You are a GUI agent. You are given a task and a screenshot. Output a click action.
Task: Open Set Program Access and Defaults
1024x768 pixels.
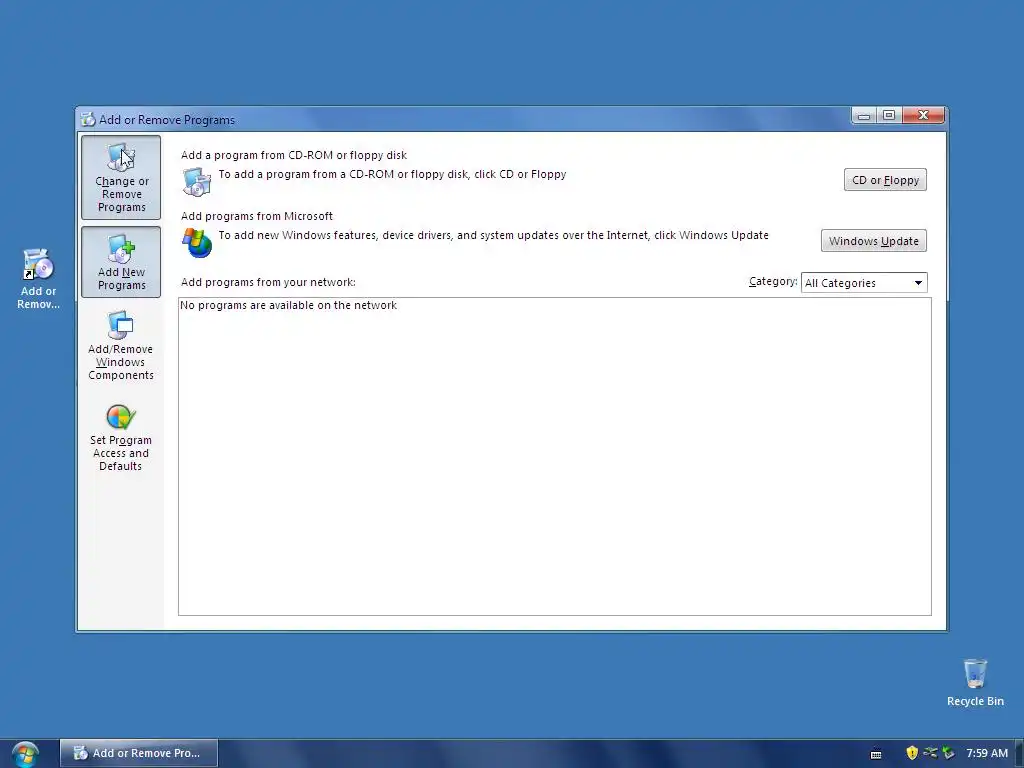tap(121, 438)
